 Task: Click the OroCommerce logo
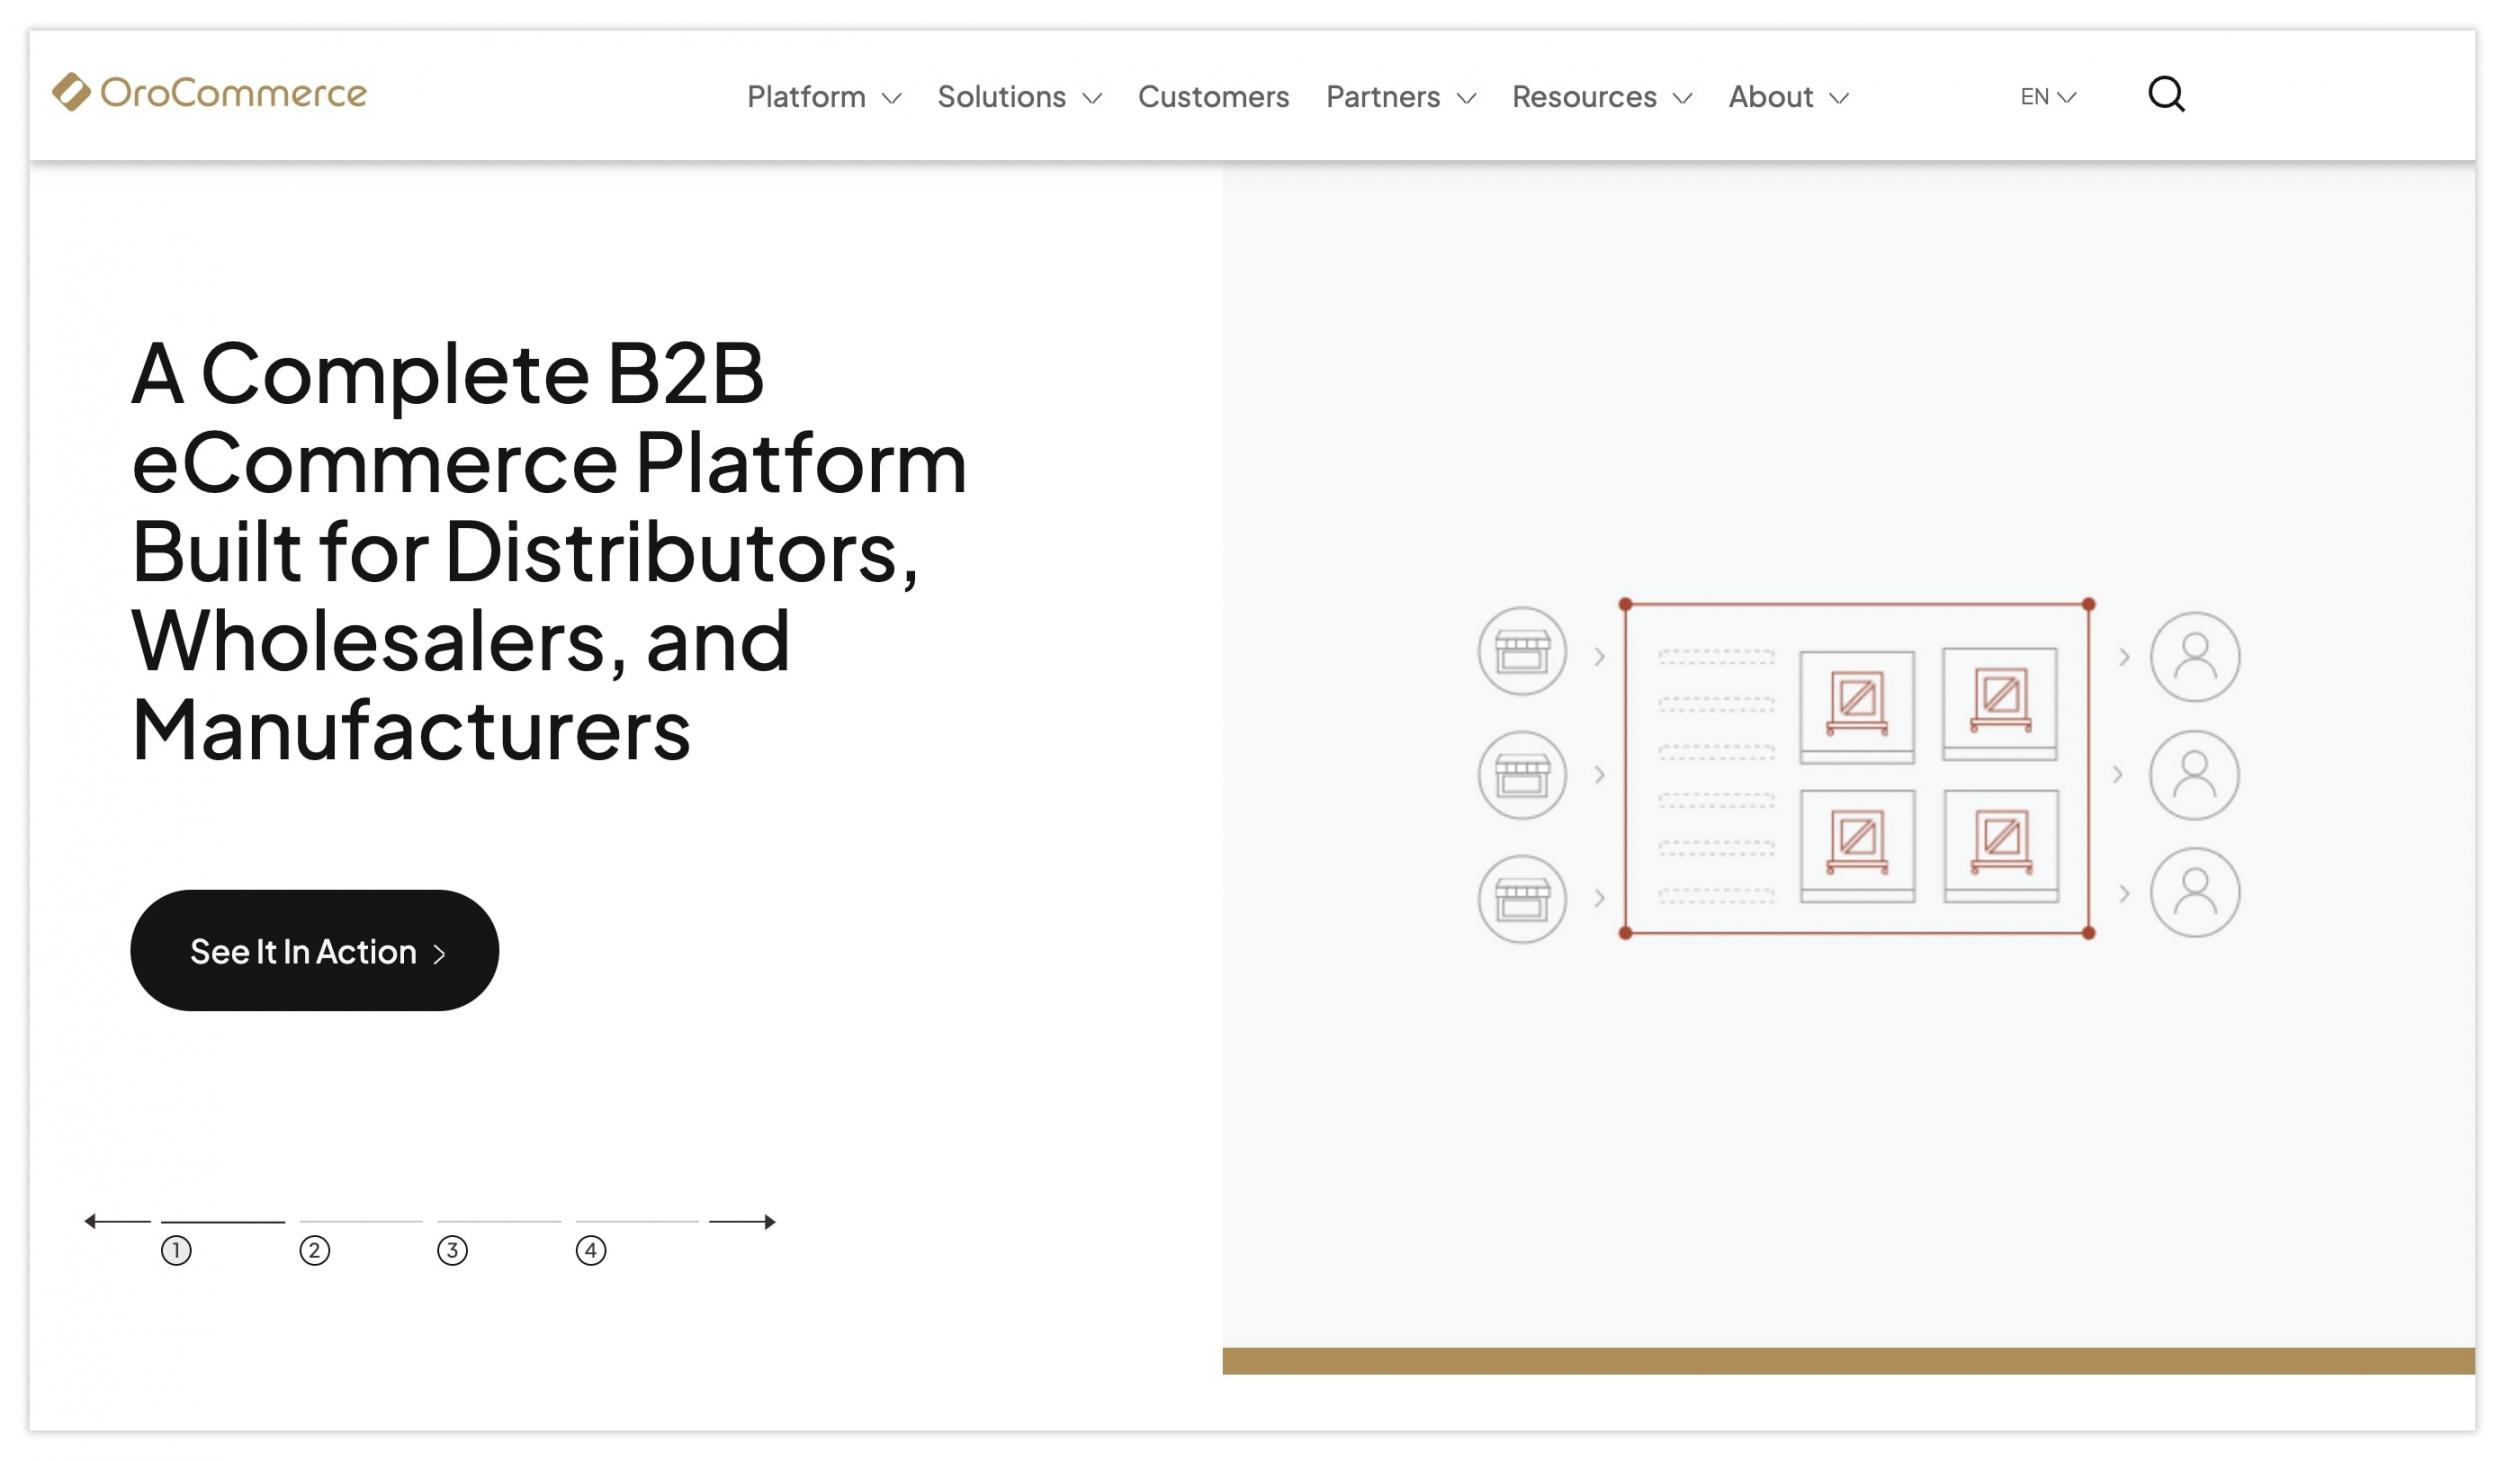[x=209, y=93]
